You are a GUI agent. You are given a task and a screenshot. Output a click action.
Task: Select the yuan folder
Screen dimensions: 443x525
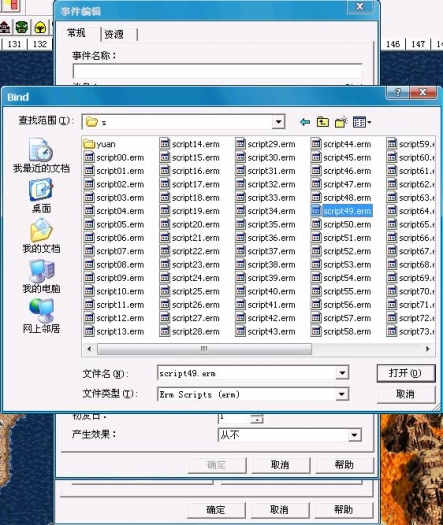tap(99, 144)
